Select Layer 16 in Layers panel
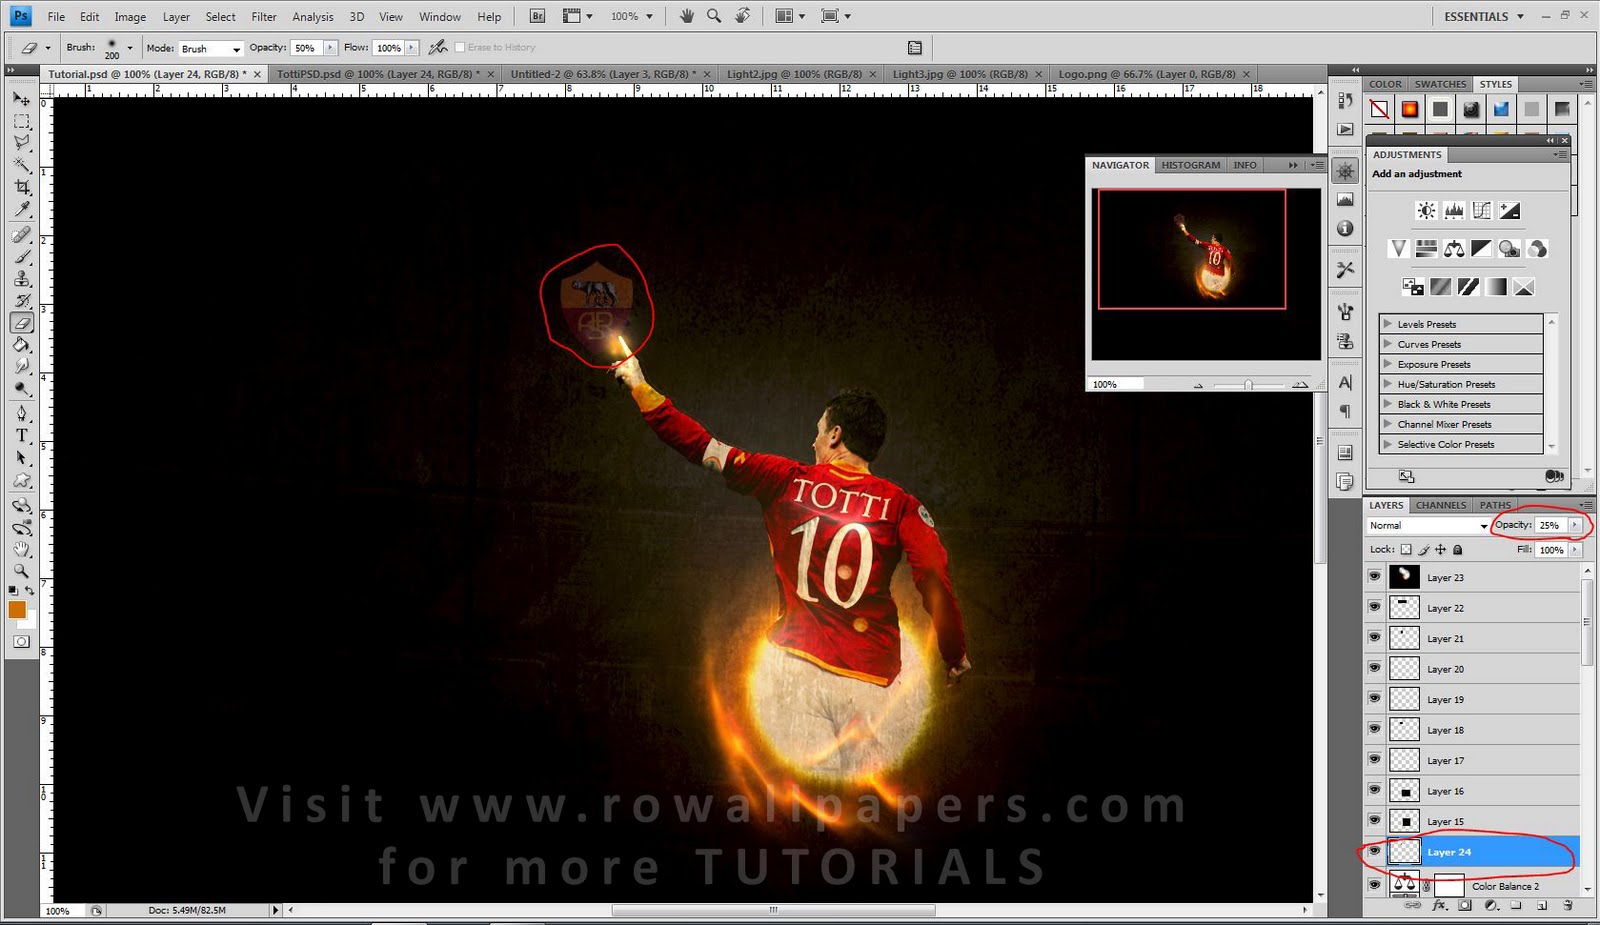This screenshot has width=1600, height=925. pyautogui.click(x=1482, y=791)
